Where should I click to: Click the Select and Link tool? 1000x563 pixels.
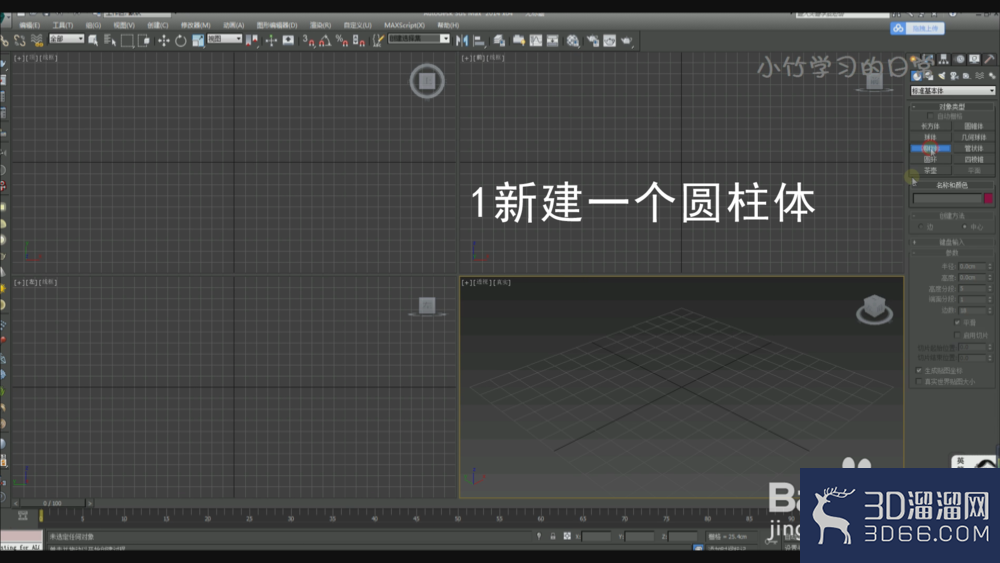[5, 41]
